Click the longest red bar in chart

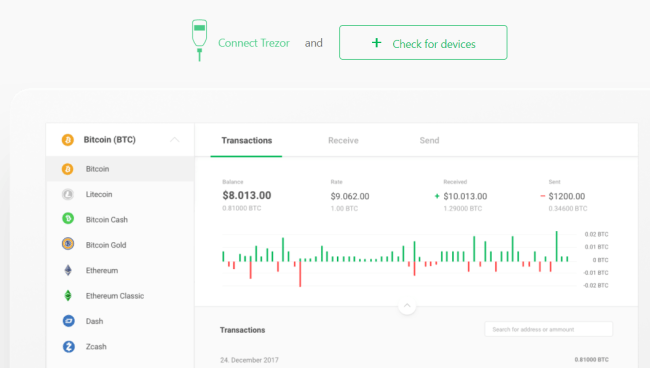pyautogui.click(x=300, y=273)
